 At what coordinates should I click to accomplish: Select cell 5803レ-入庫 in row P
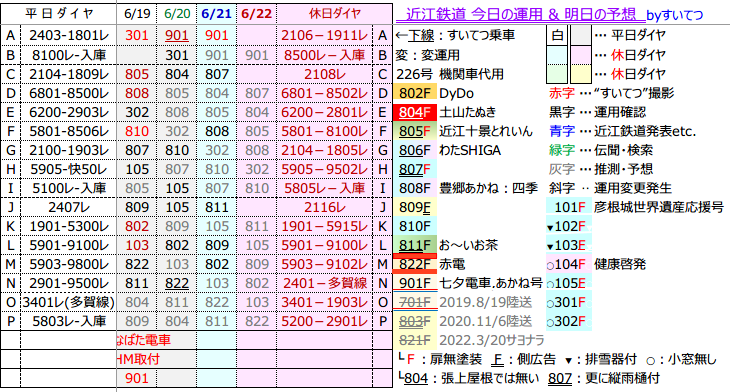(68, 321)
